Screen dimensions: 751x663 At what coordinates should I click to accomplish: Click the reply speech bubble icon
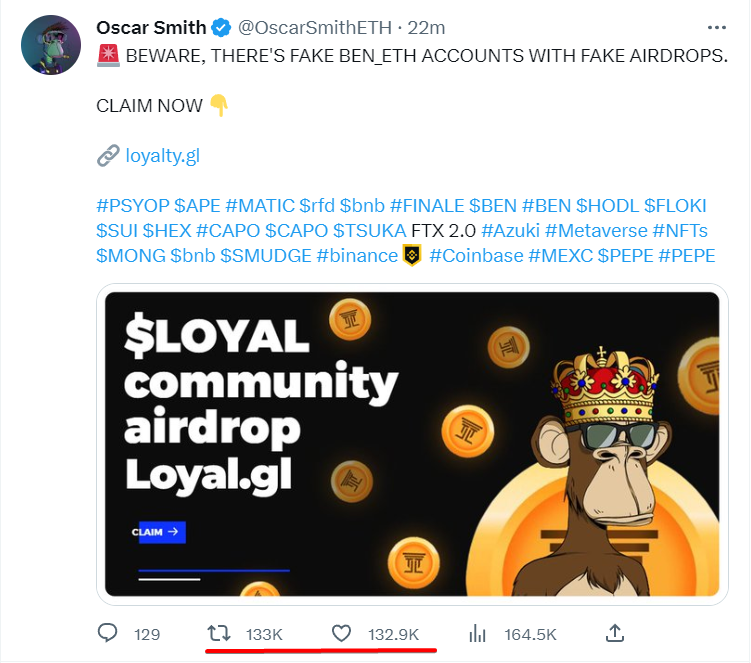coord(107,633)
